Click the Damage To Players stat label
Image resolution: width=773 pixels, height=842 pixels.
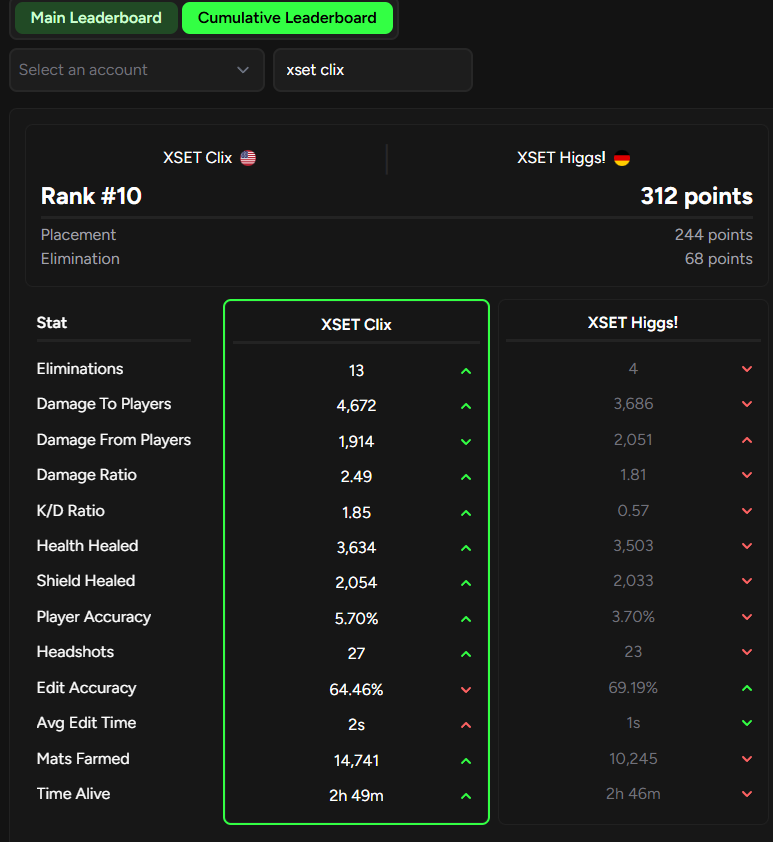point(104,404)
